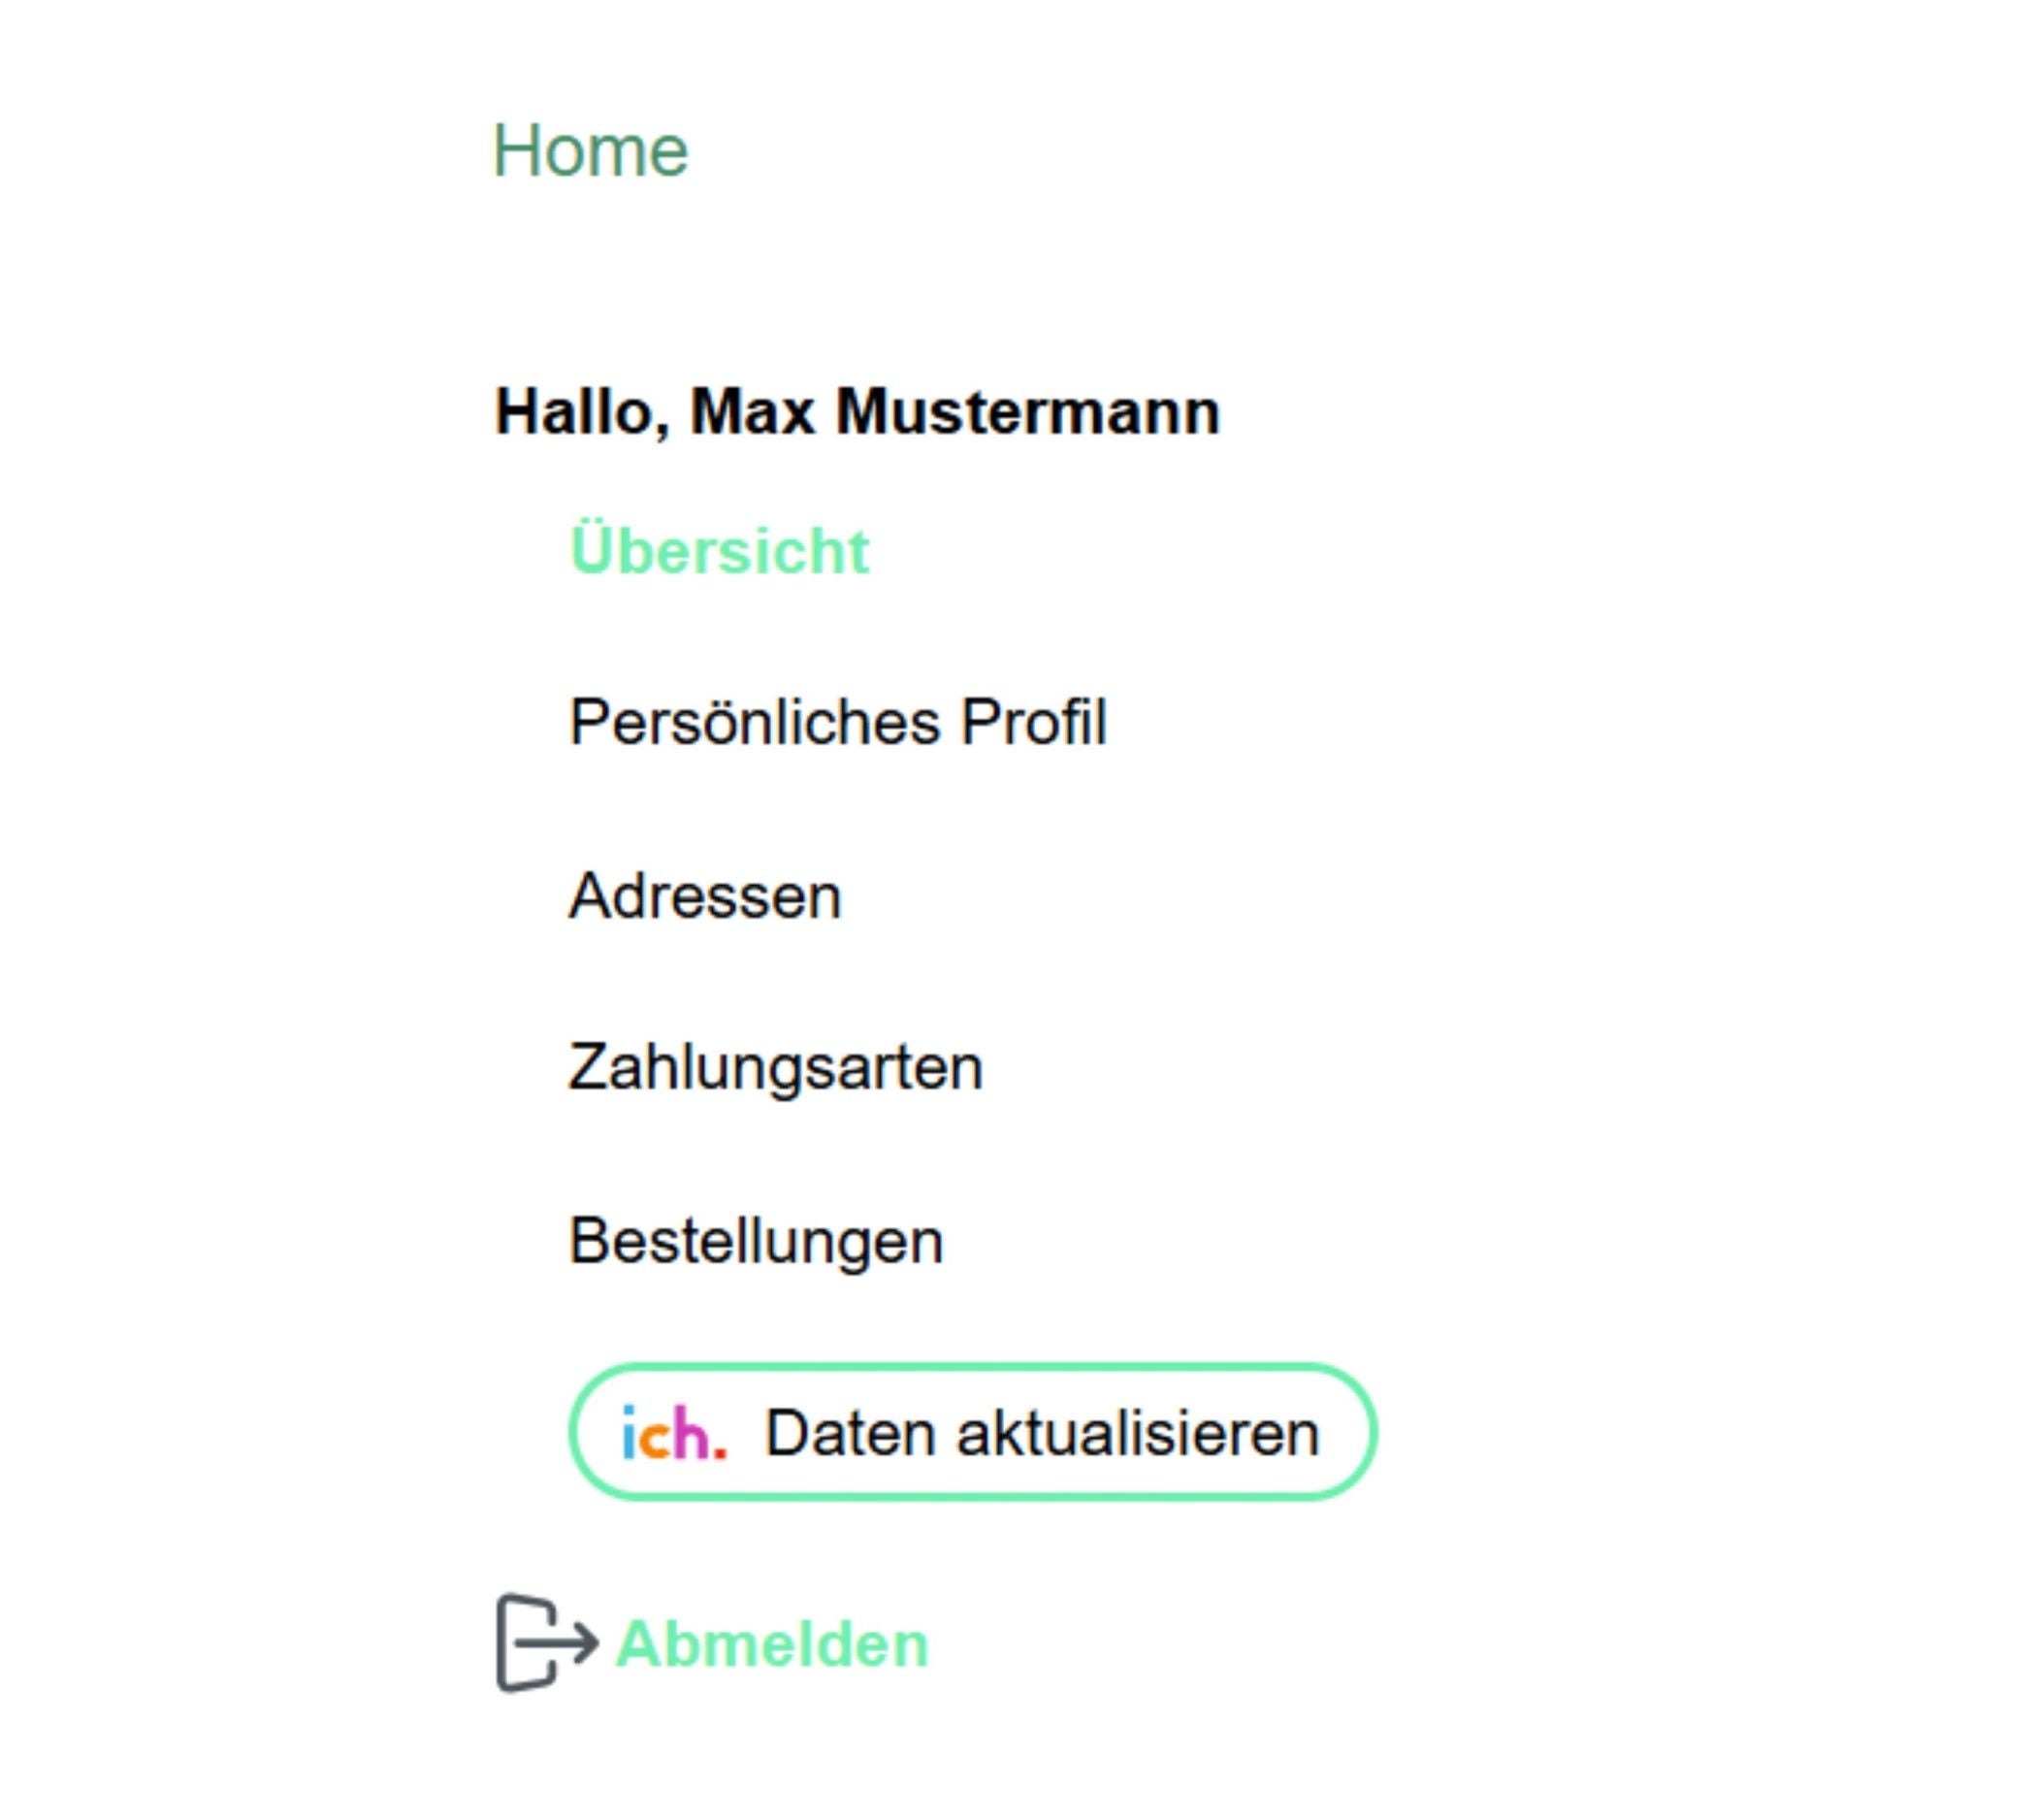Open Zahlungsarten section
This screenshot has width=2037, height=1820.
776,1068
